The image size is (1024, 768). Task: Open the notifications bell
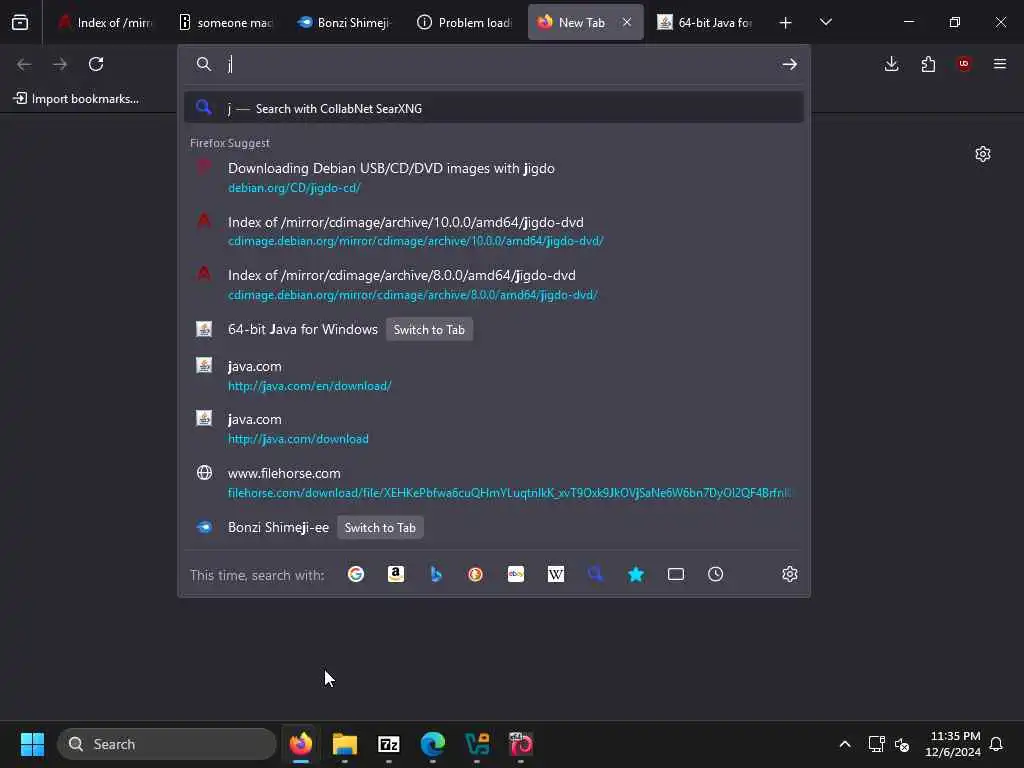click(x=997, y=744)
